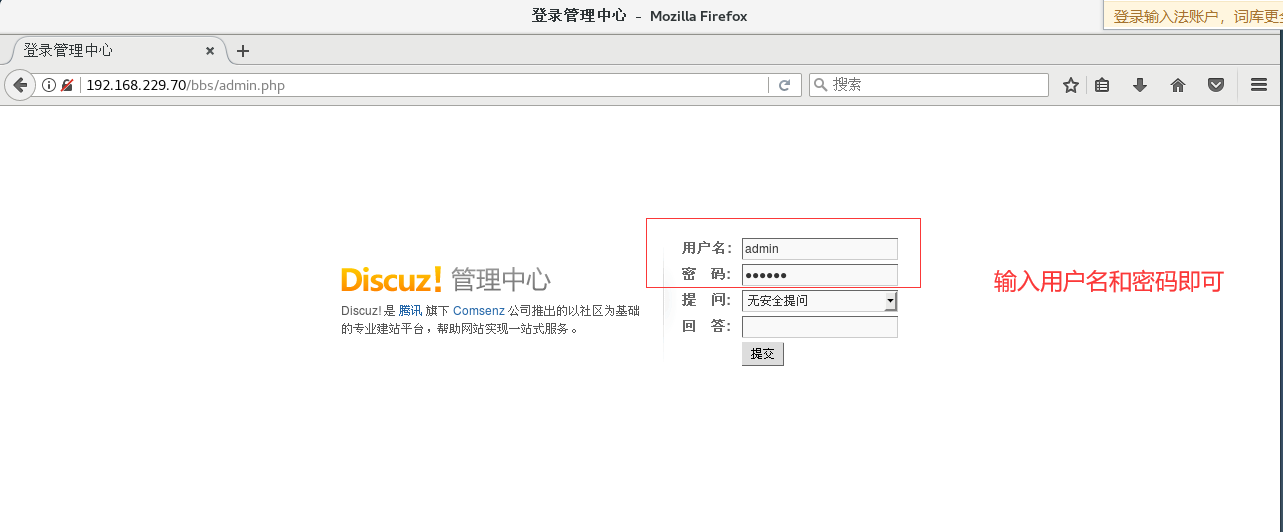Expand the 无安全提问 security question dropdown
The image size is (1283, 532).
pos(820,301)
